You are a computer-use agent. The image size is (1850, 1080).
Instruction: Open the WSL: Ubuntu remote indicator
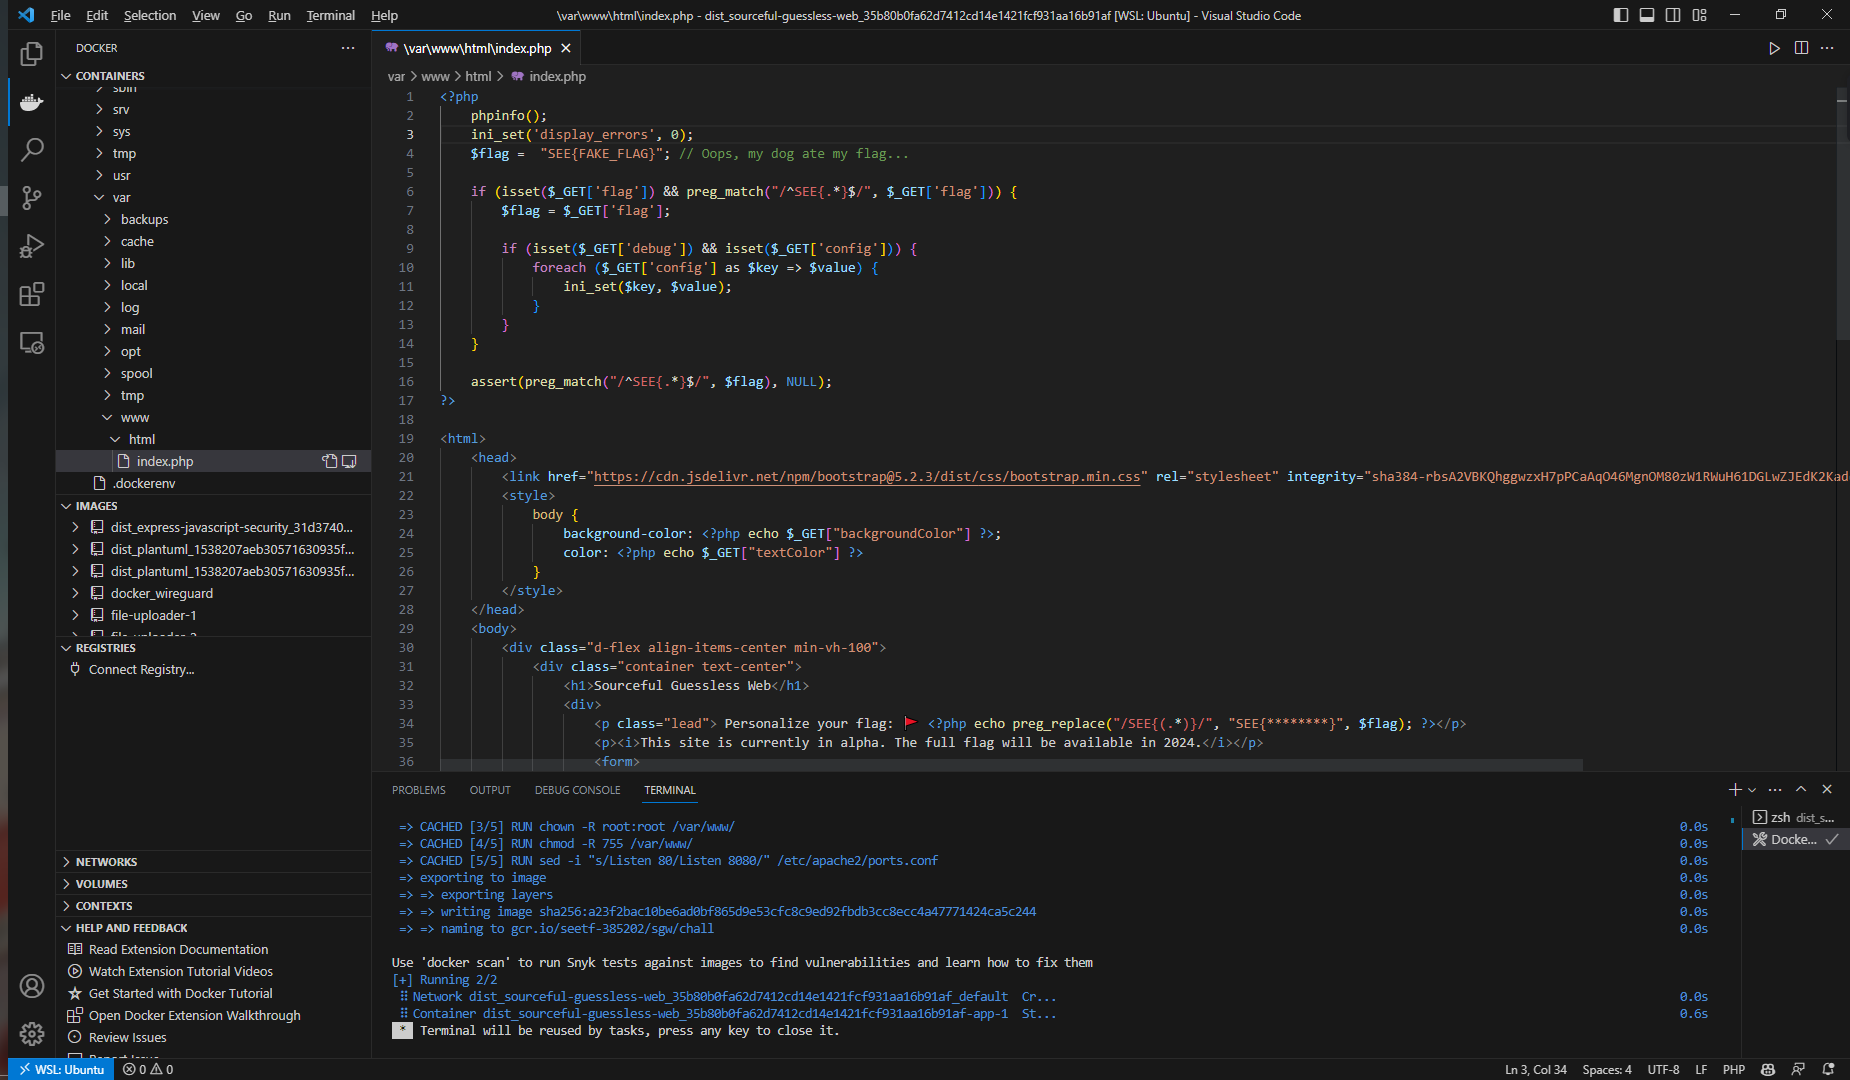coord(61,1069)
